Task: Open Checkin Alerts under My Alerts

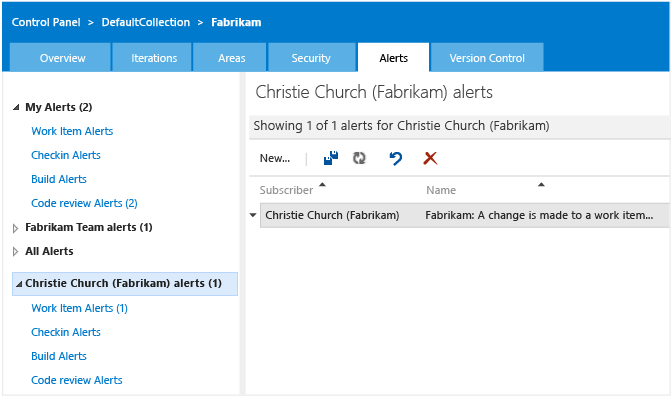Action: click(66, 155)
